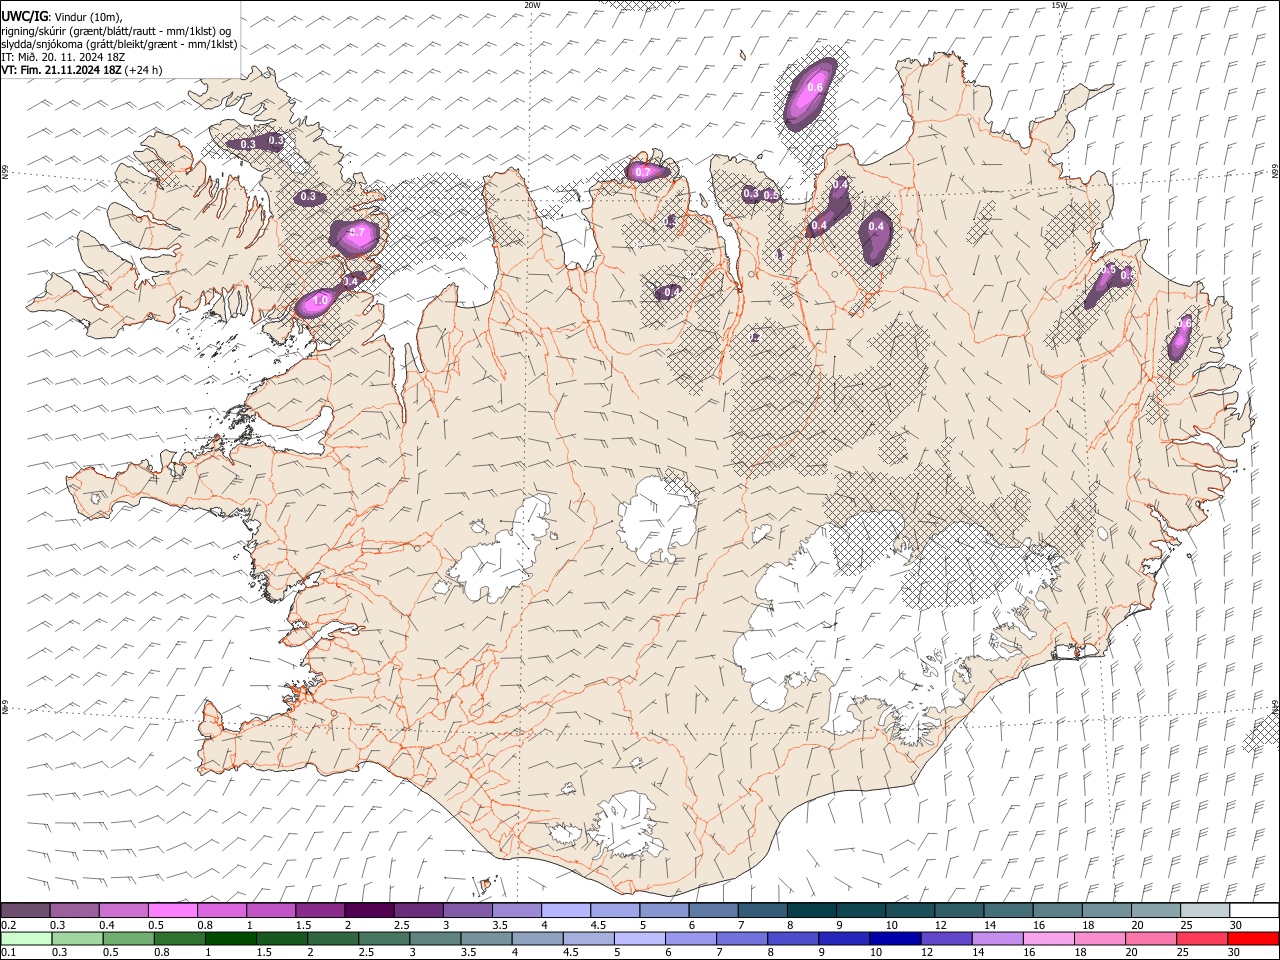Choose the bright red 30 swatch, bottom legend row
This screenshot has width=1280, height=960.
coord(1253,938)
